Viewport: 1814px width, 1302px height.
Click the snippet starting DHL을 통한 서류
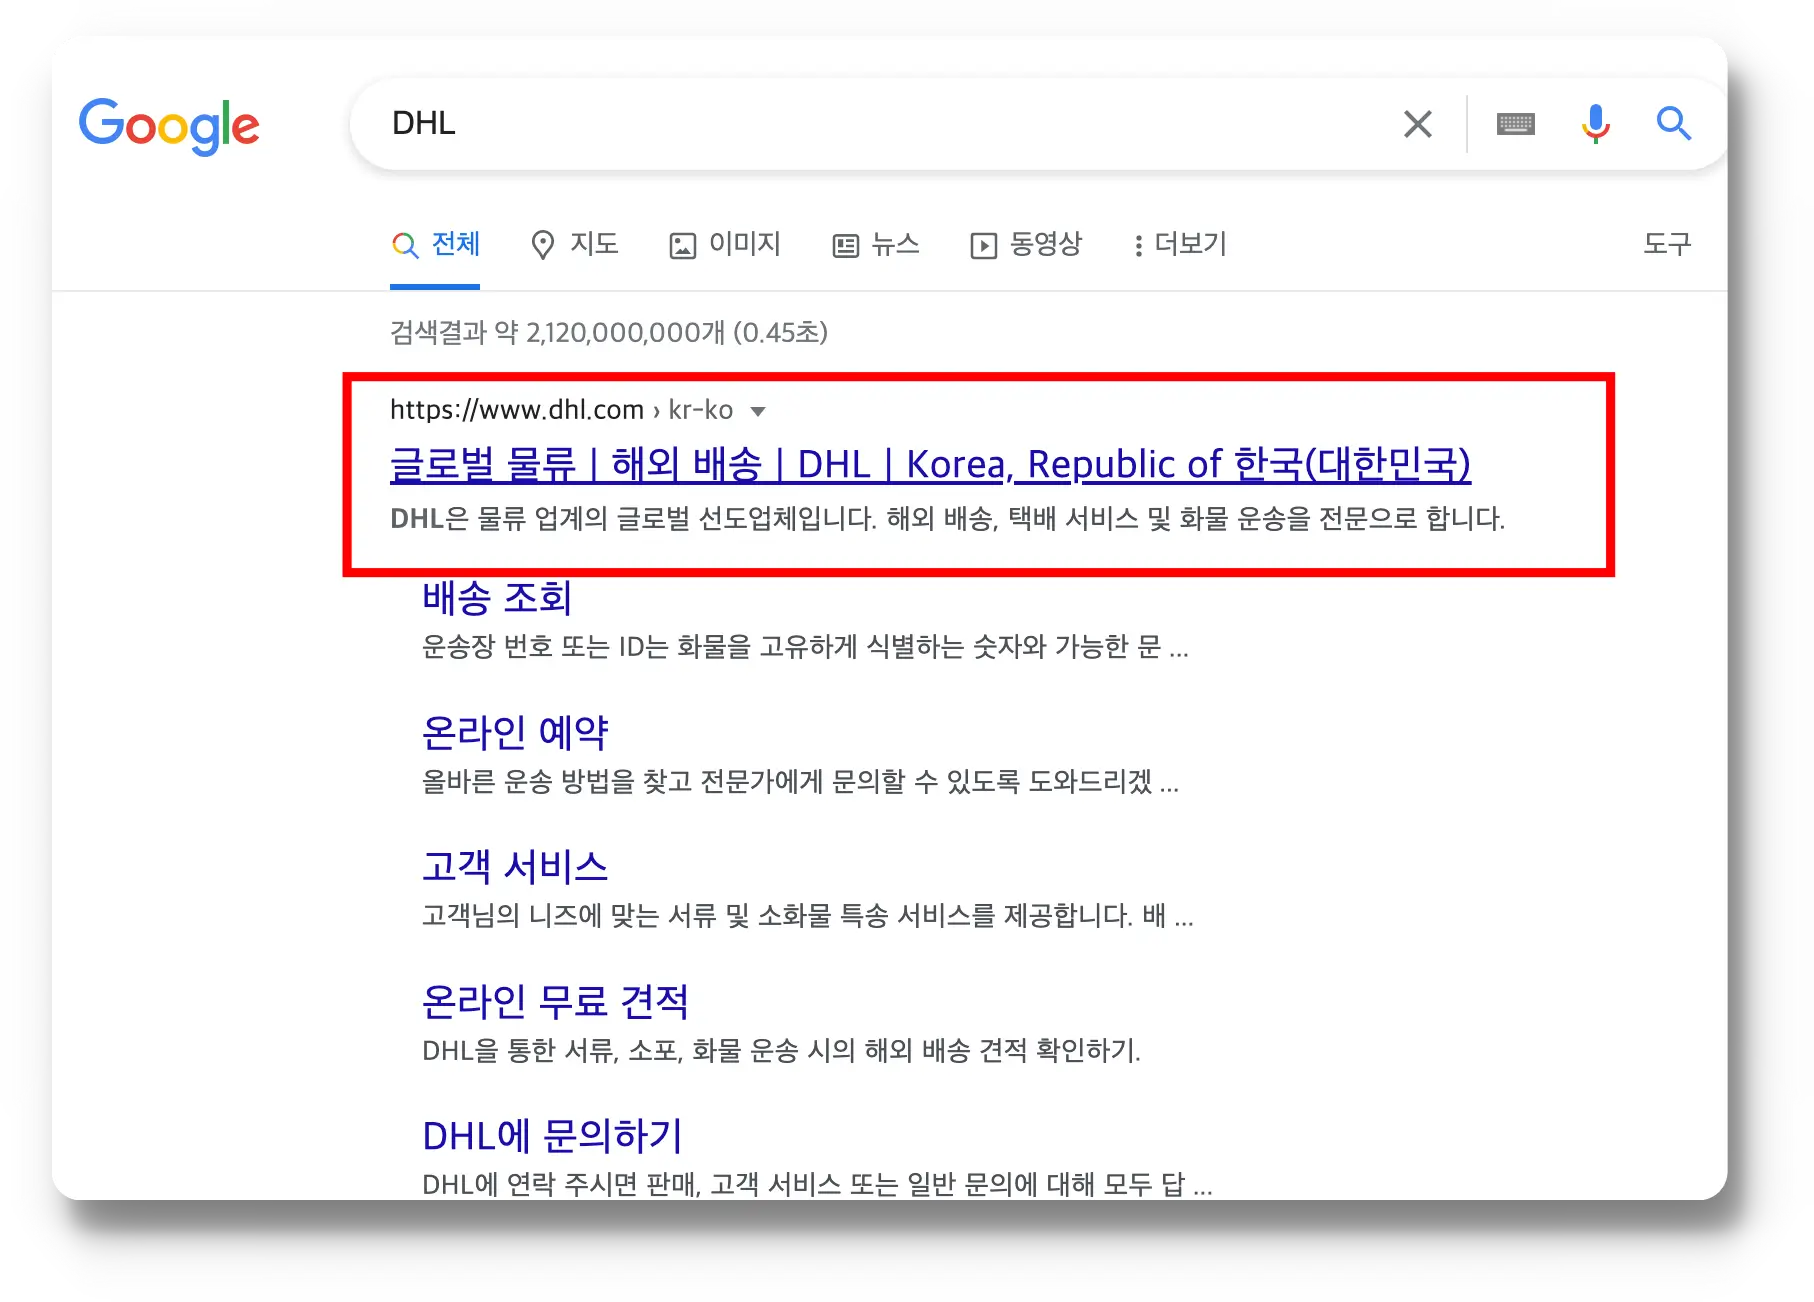point(781,1050)
